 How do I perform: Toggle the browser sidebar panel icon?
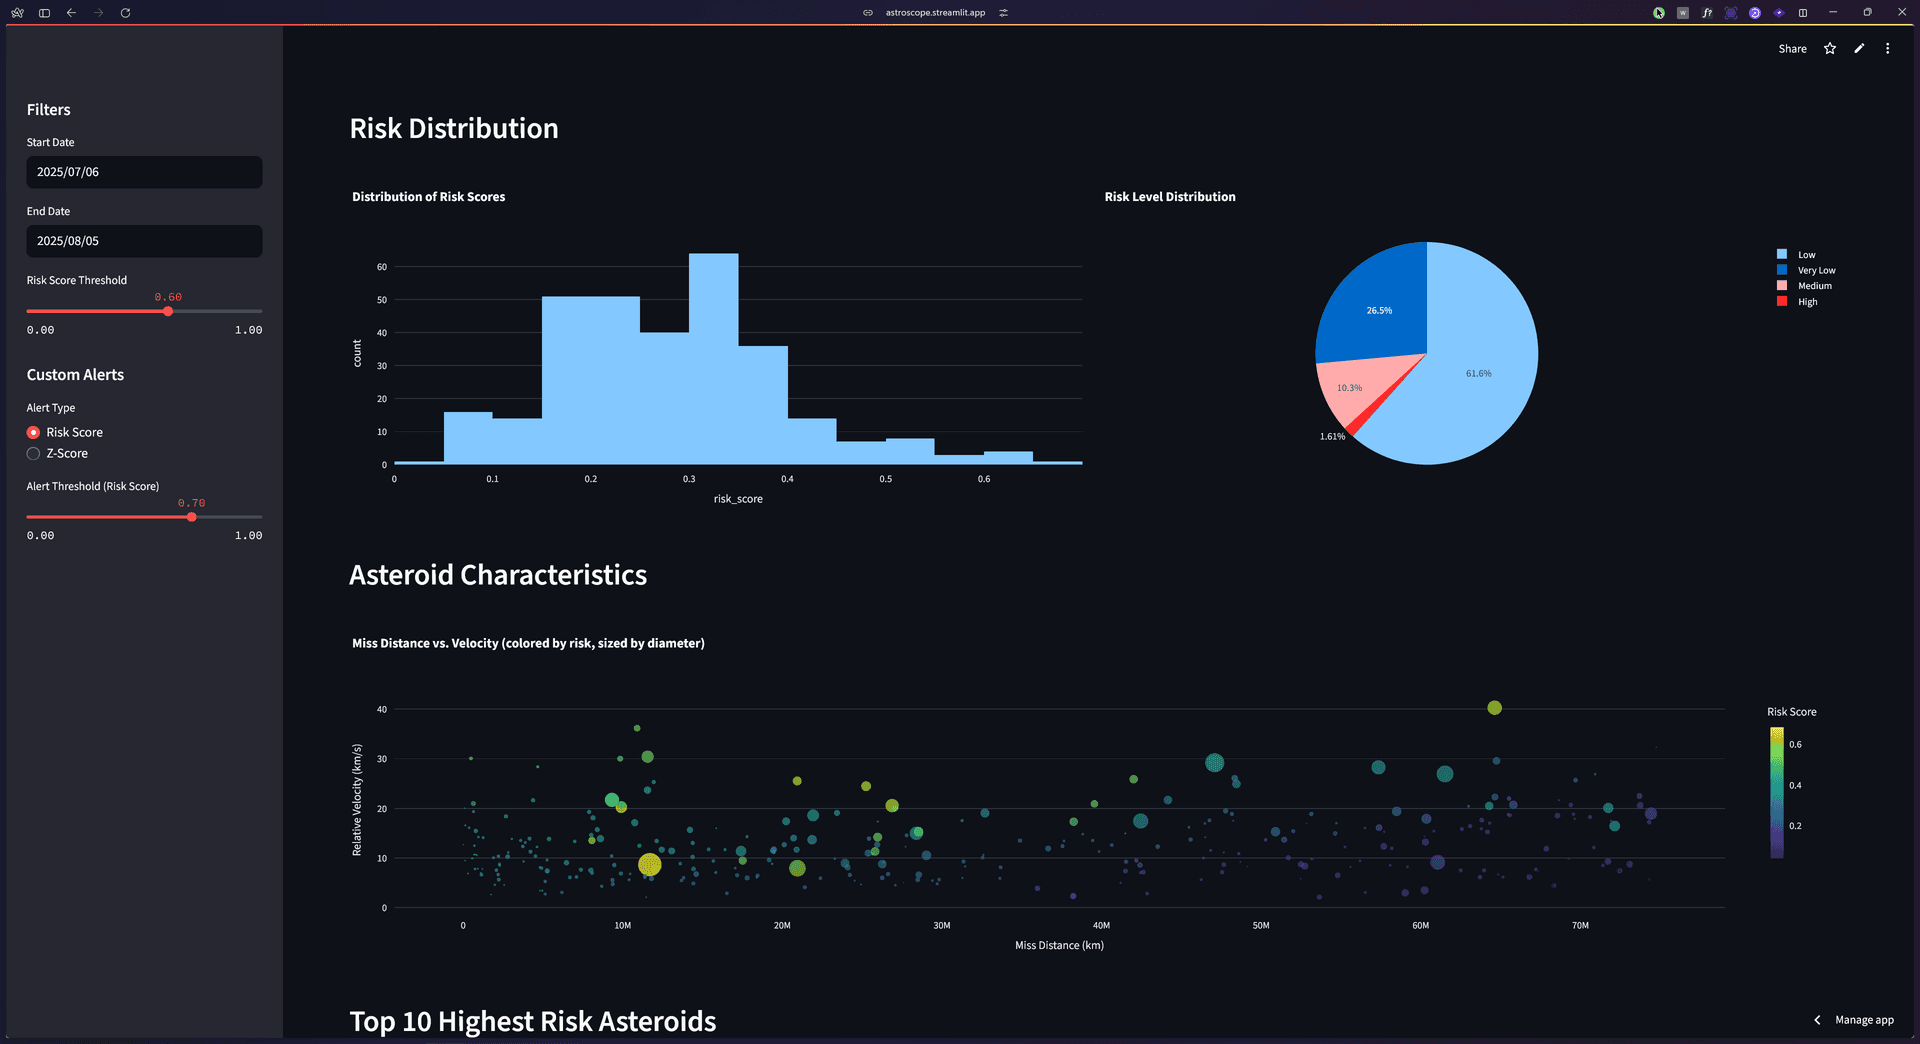44,13
